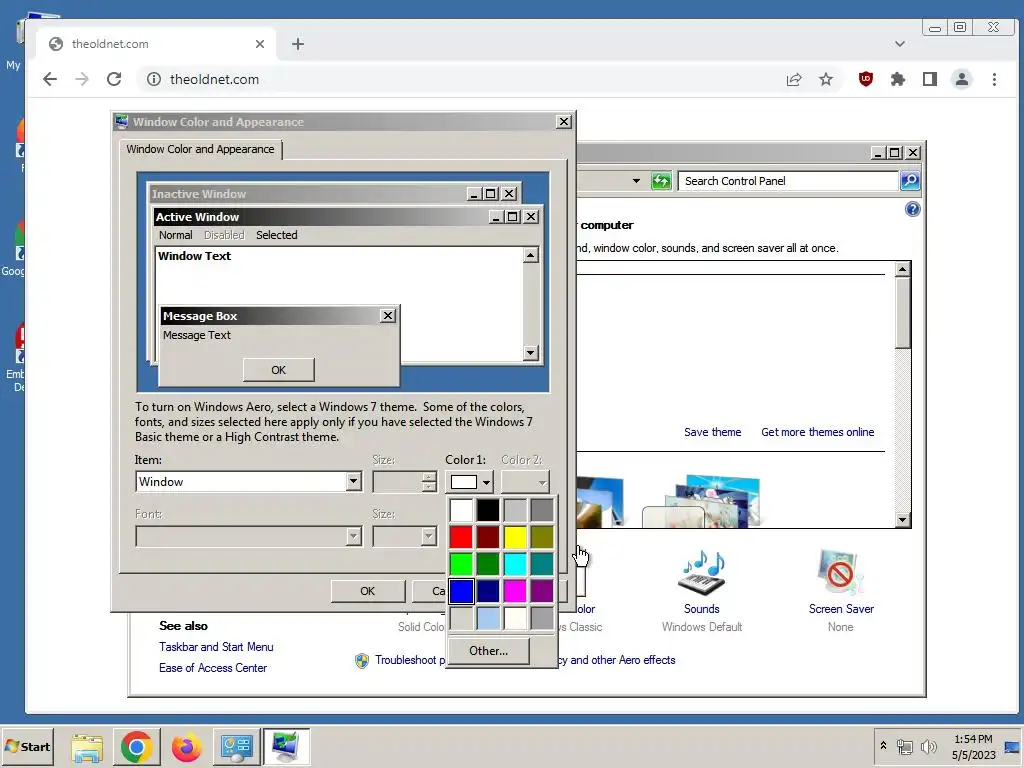Expand the Control Panel address bar dropdown
Image resolution: width=1024 pixels, height=768 pixels.
(636, 181)
